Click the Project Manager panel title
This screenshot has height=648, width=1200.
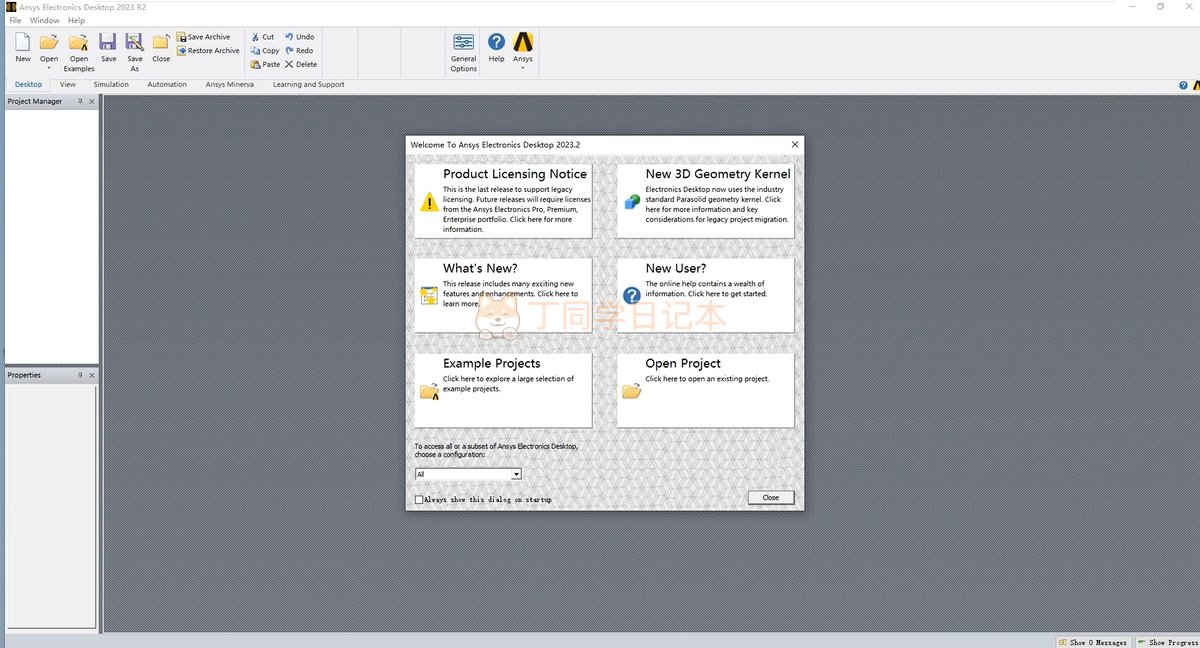pyautogui.click(x=35, y=101)
